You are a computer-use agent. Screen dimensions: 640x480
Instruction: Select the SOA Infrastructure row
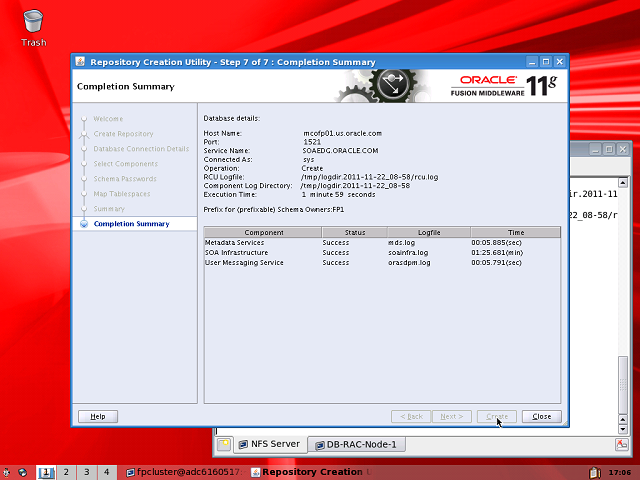pos(382,253)
